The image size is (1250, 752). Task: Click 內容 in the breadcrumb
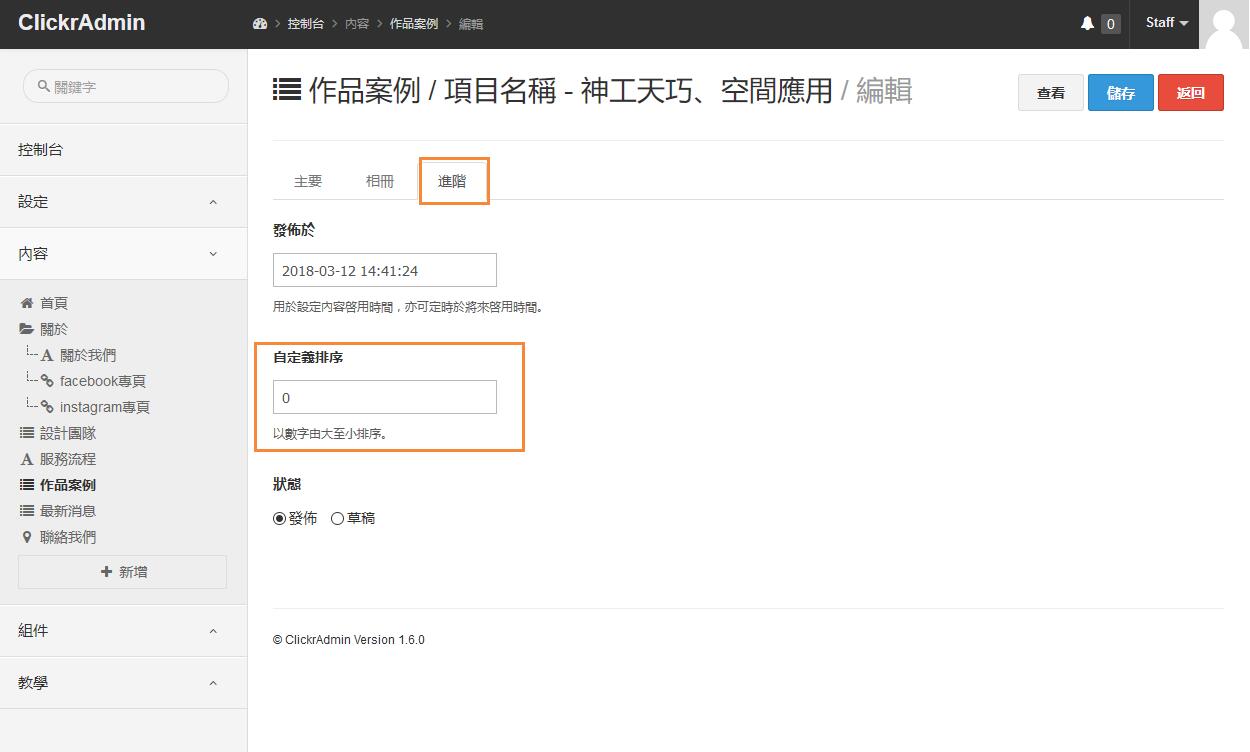click(x=357, y=23)
